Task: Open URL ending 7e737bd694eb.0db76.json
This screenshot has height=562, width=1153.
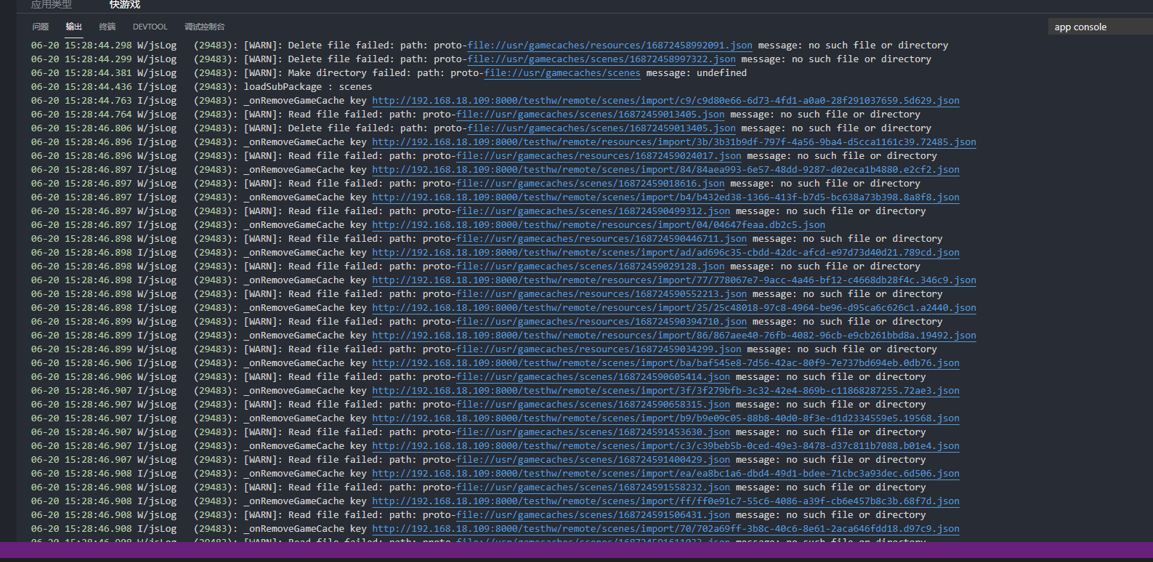Action: 665,363
